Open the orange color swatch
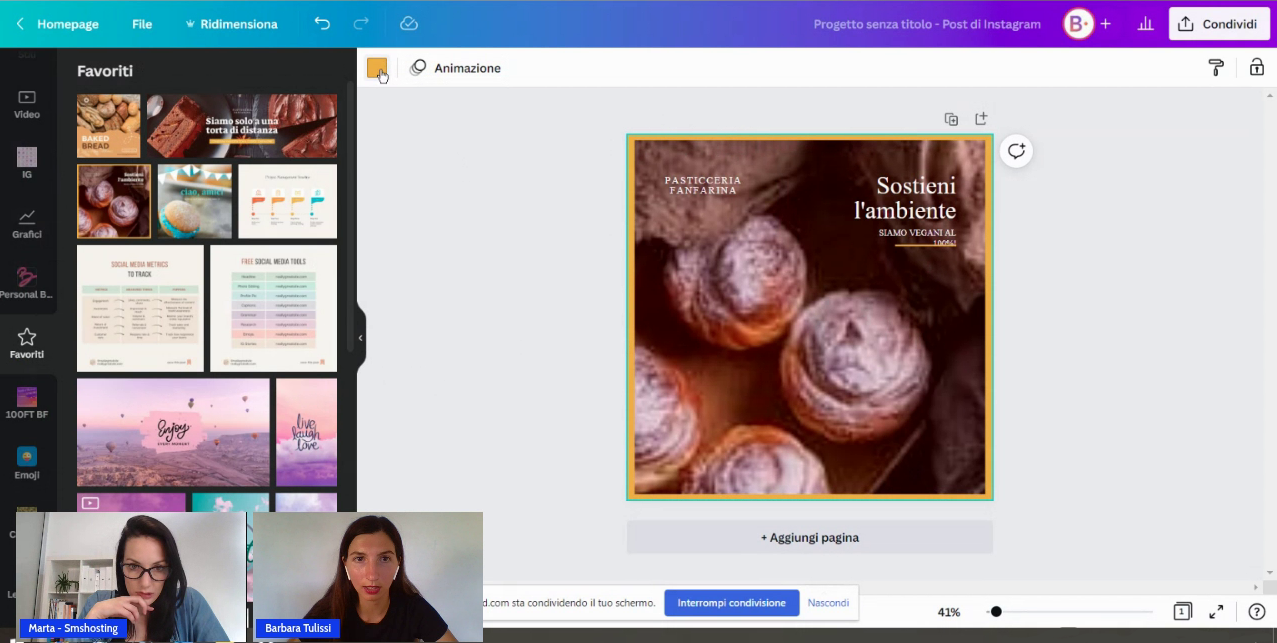This screenshot has width=1277, height=643. tap(376, 68)
